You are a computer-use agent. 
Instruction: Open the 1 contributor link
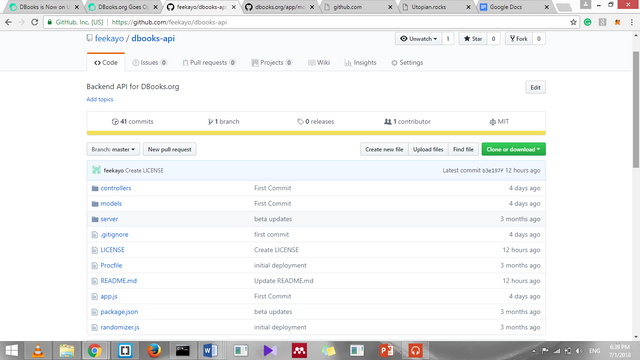[x=407, y=122]
